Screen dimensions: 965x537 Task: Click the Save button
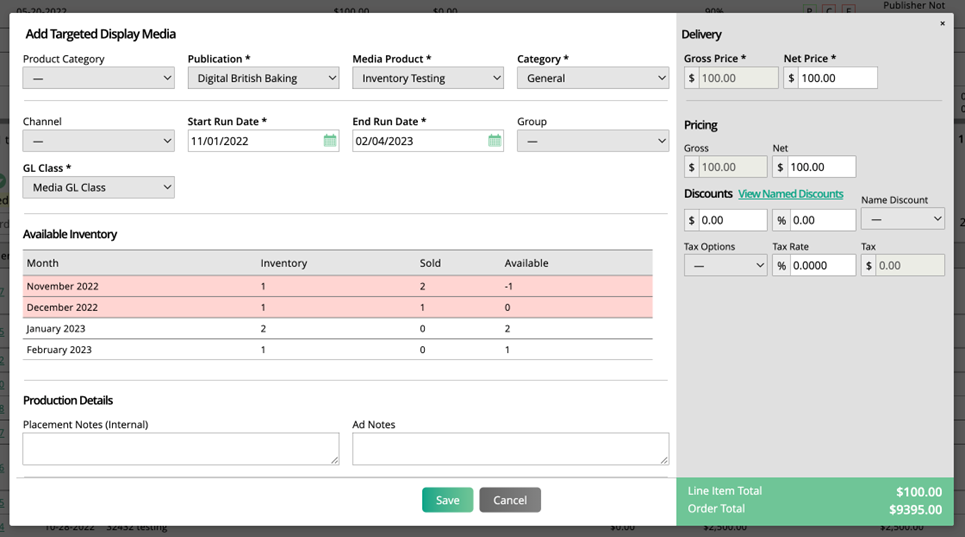(x=447, y=500)
